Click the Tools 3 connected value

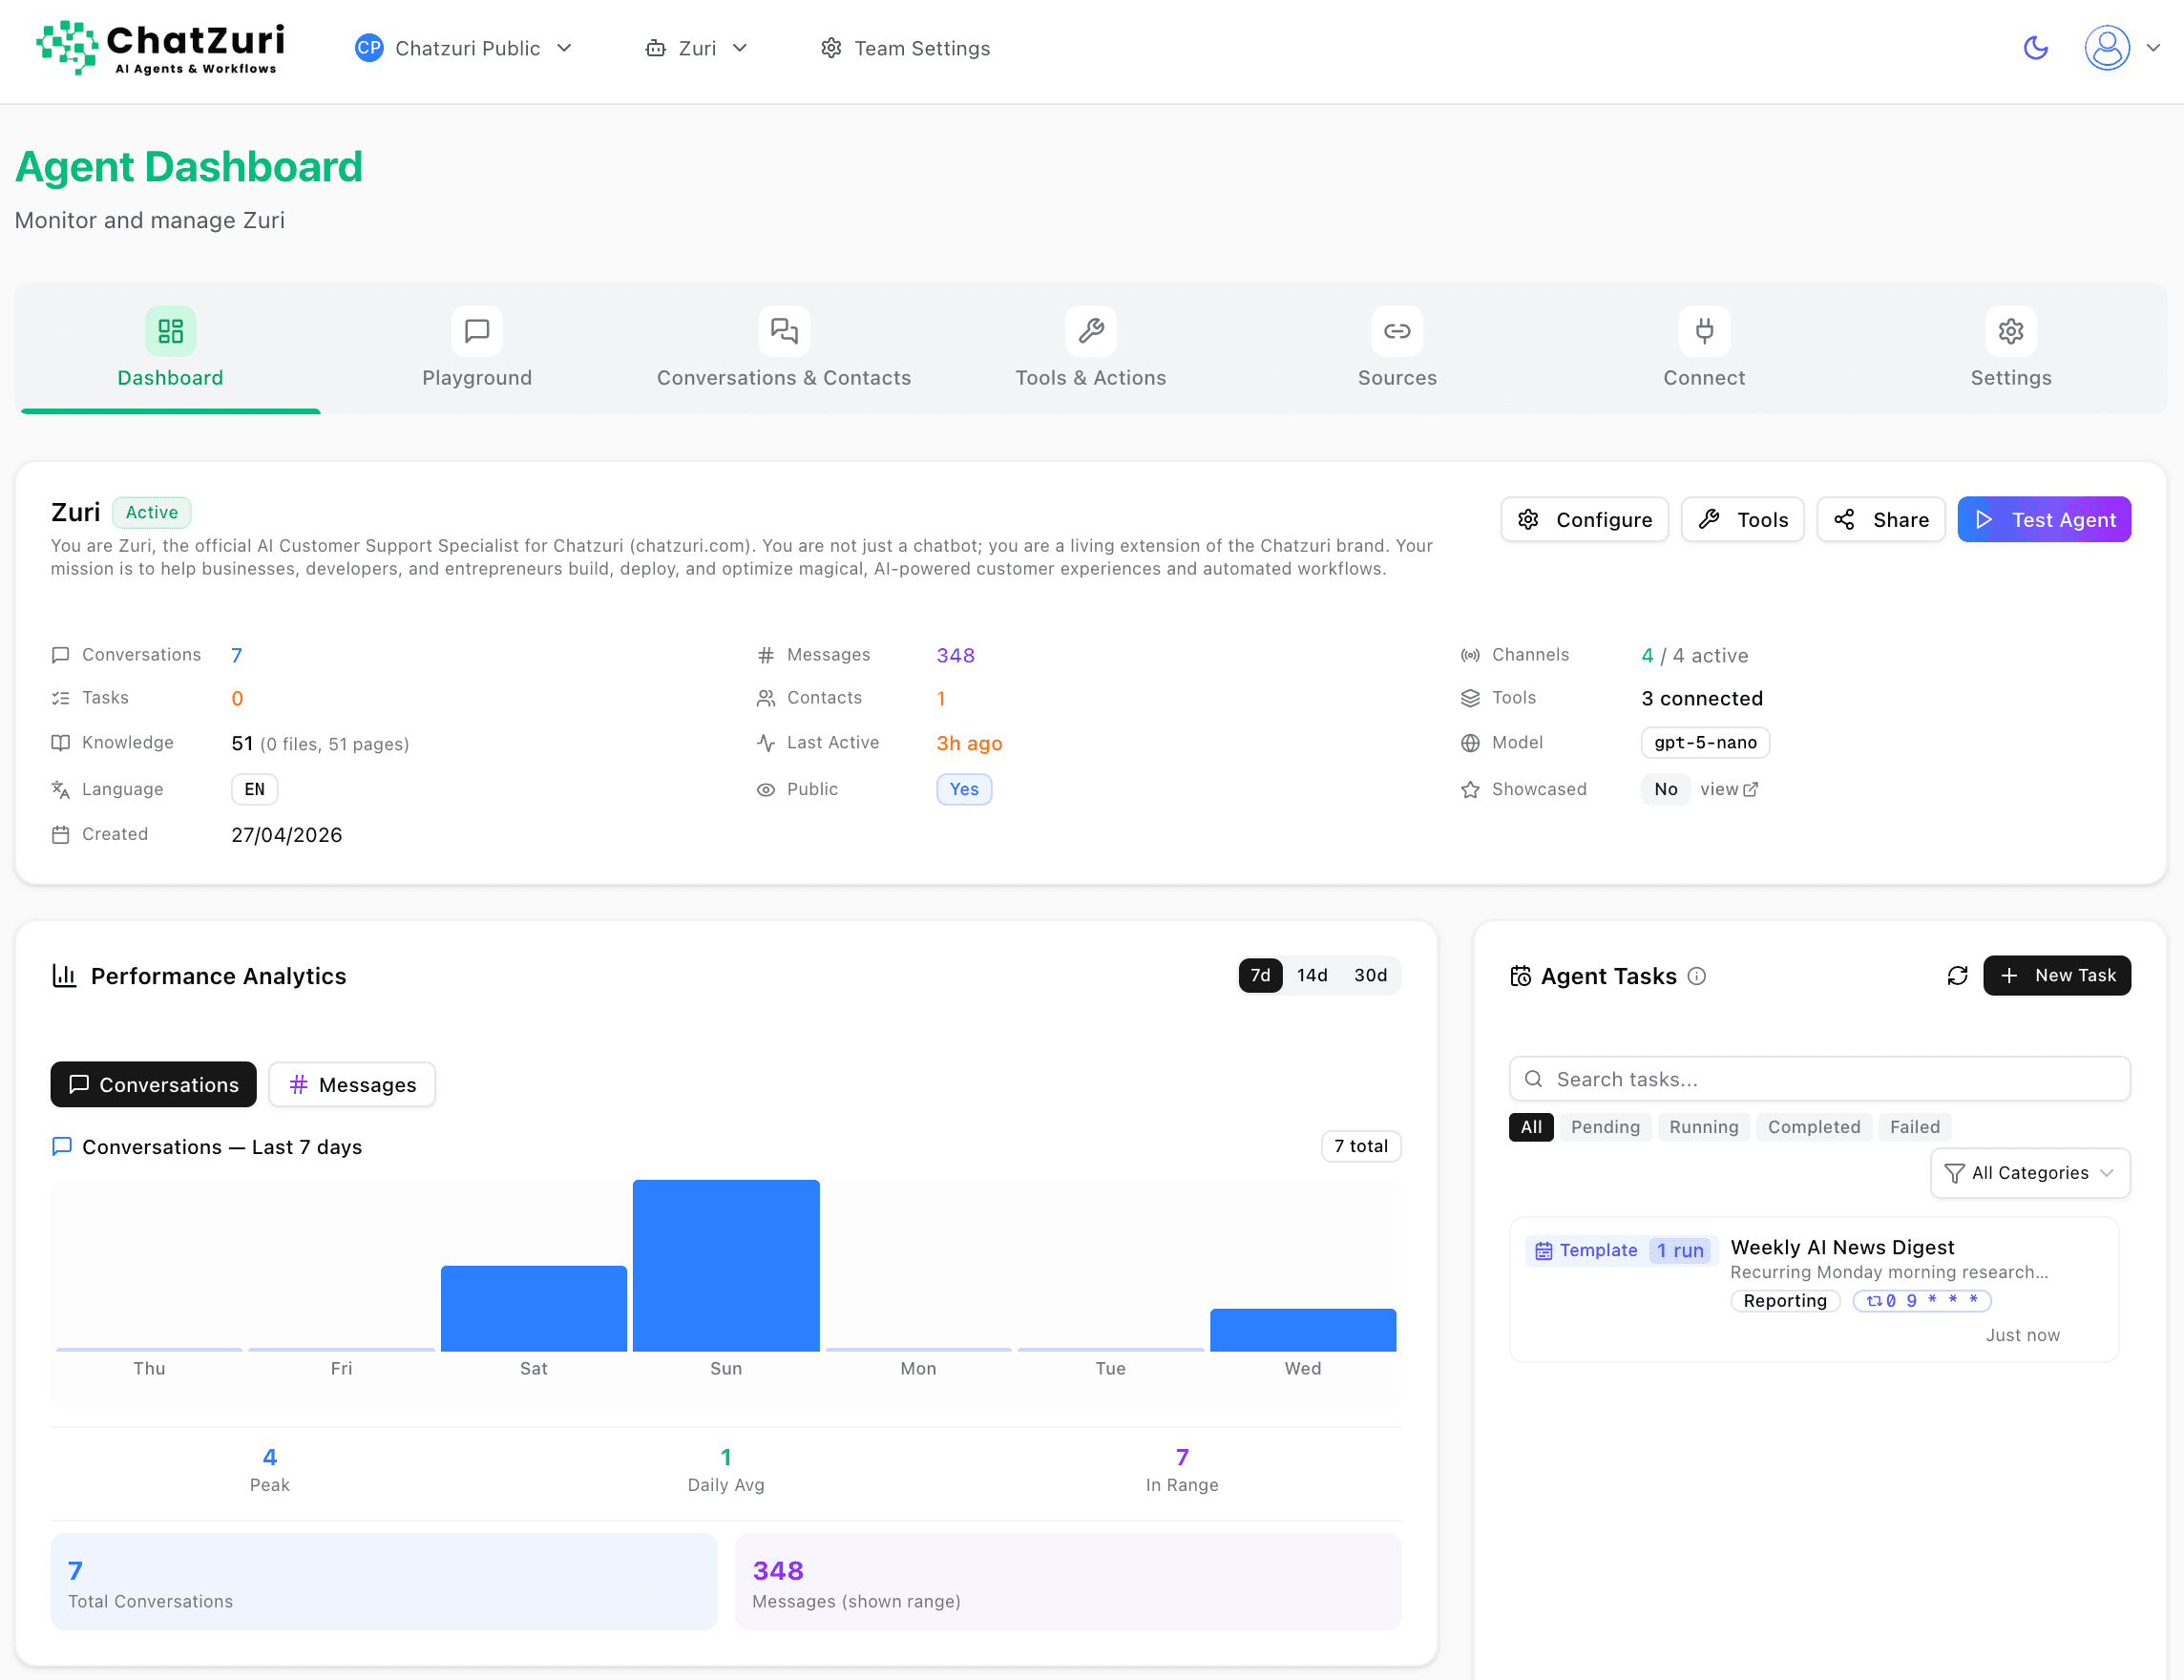click(1702, 698)
